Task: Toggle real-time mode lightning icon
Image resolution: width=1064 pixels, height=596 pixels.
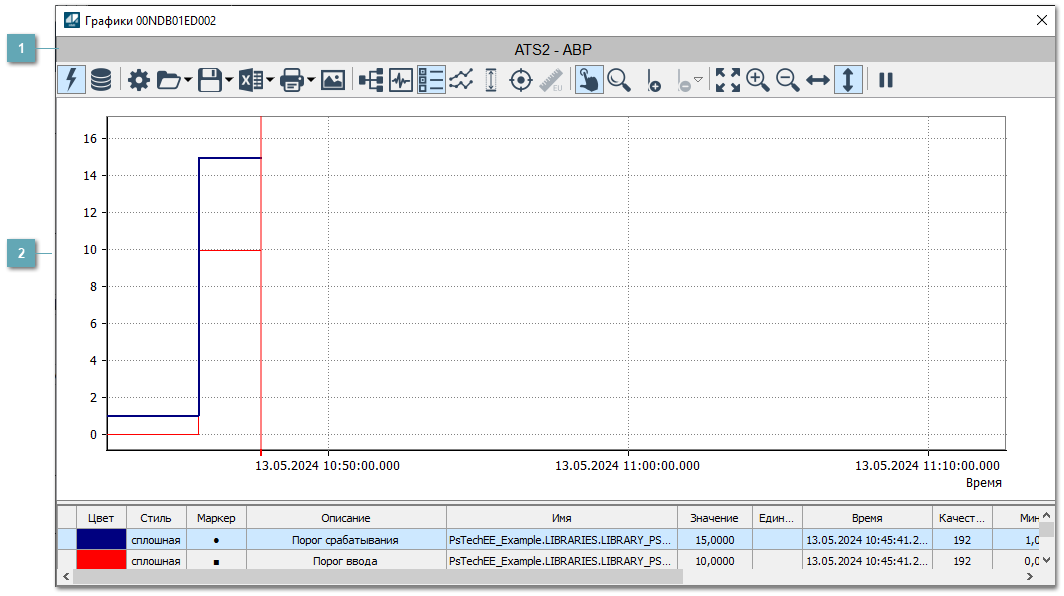Action: 71,80
